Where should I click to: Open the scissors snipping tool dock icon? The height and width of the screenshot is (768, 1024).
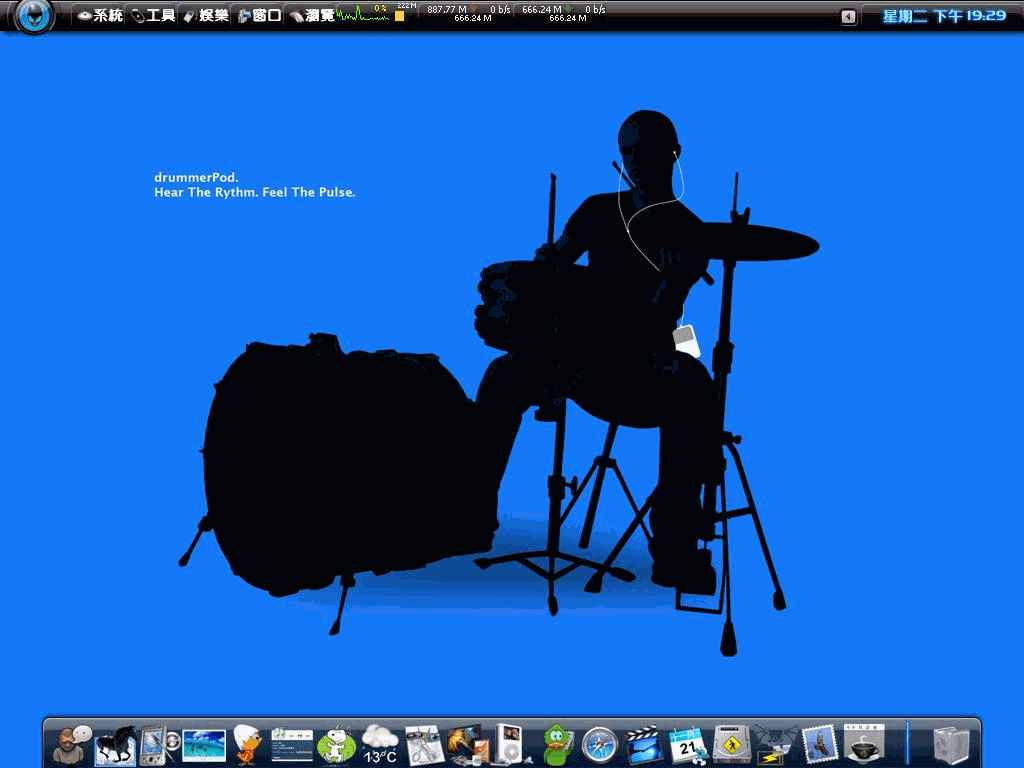click(424, 744)
